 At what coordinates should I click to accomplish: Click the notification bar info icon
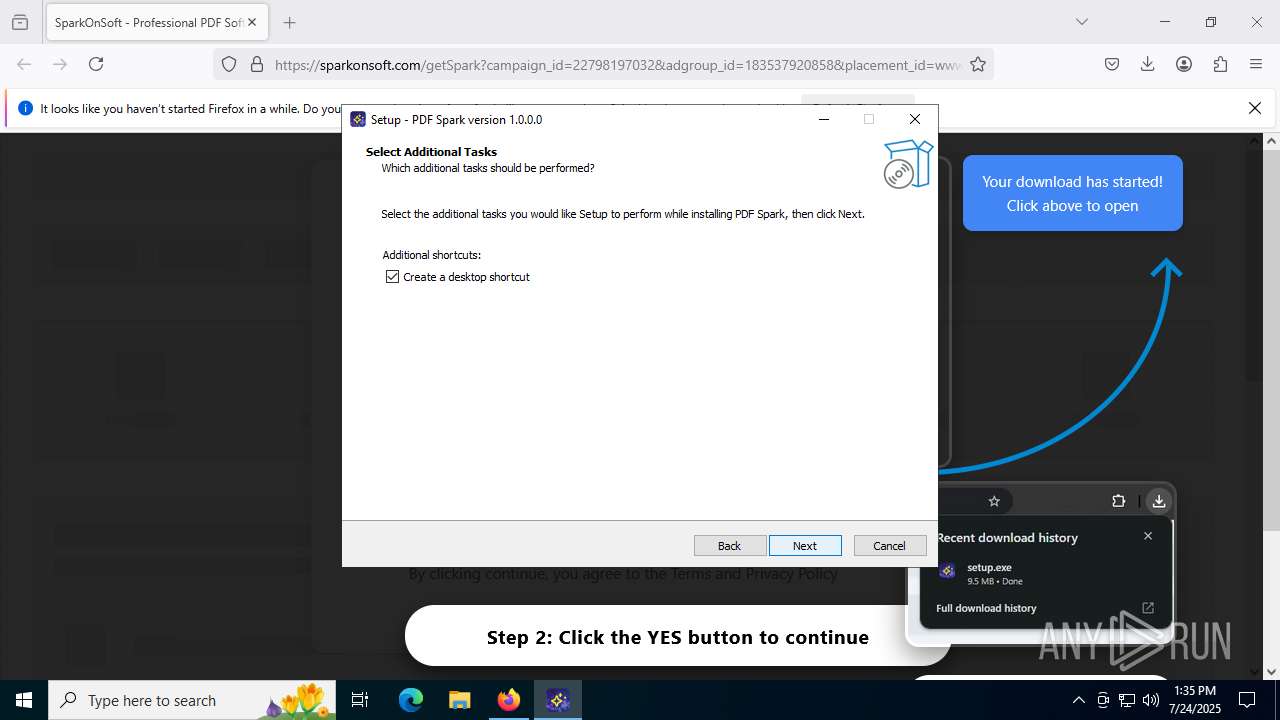(25, 108)
